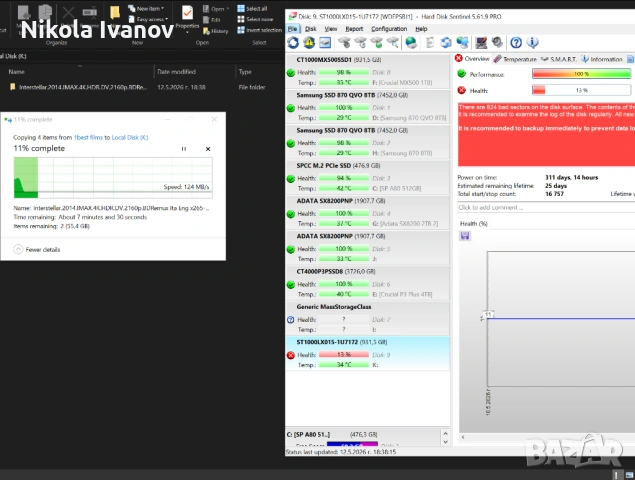635x480 pixels.
Task: Click the globe icon in Hard Disk Sentinel toolbar
Action: coord(411,43)
